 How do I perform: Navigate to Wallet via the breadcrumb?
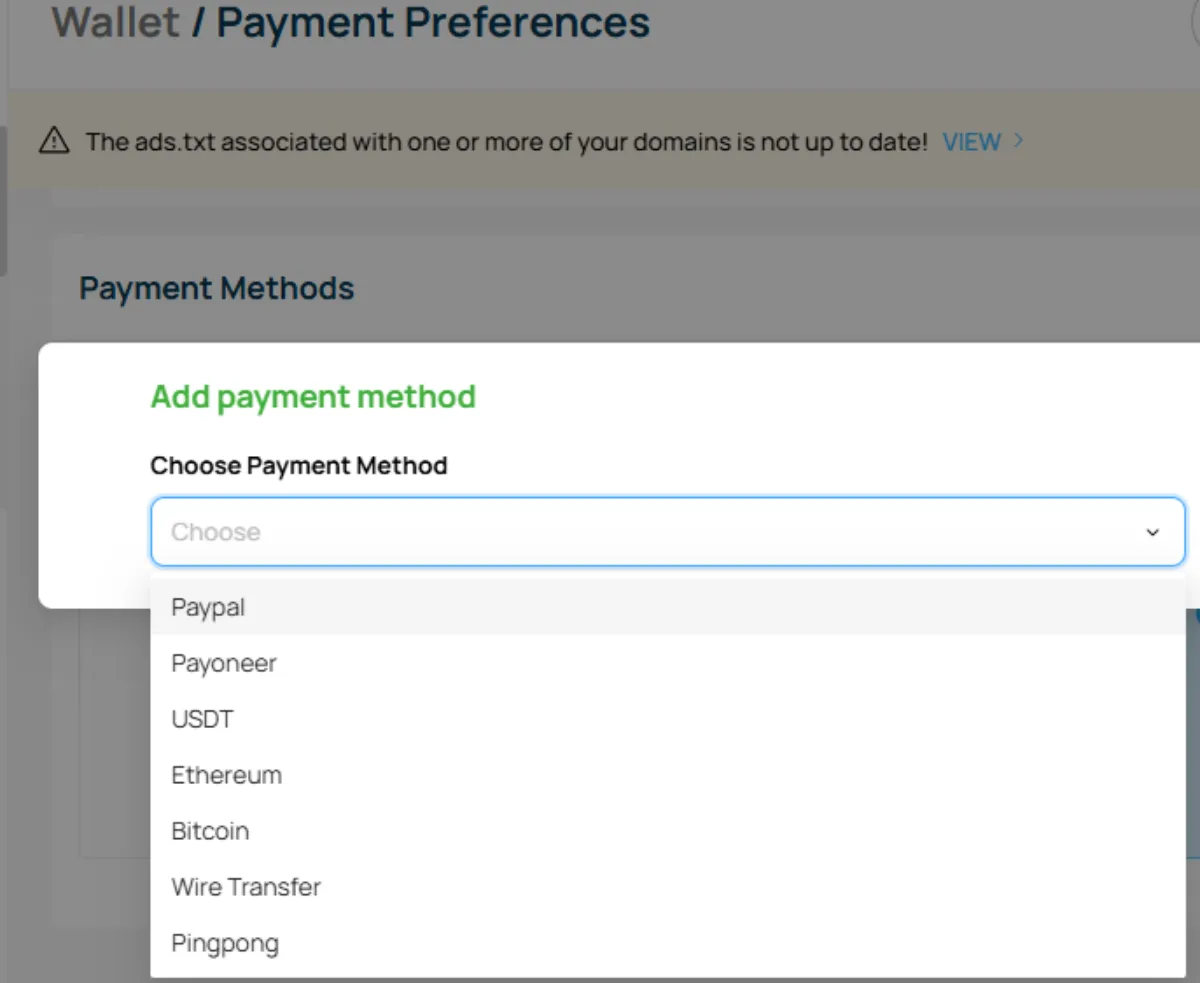coord(116,22)
